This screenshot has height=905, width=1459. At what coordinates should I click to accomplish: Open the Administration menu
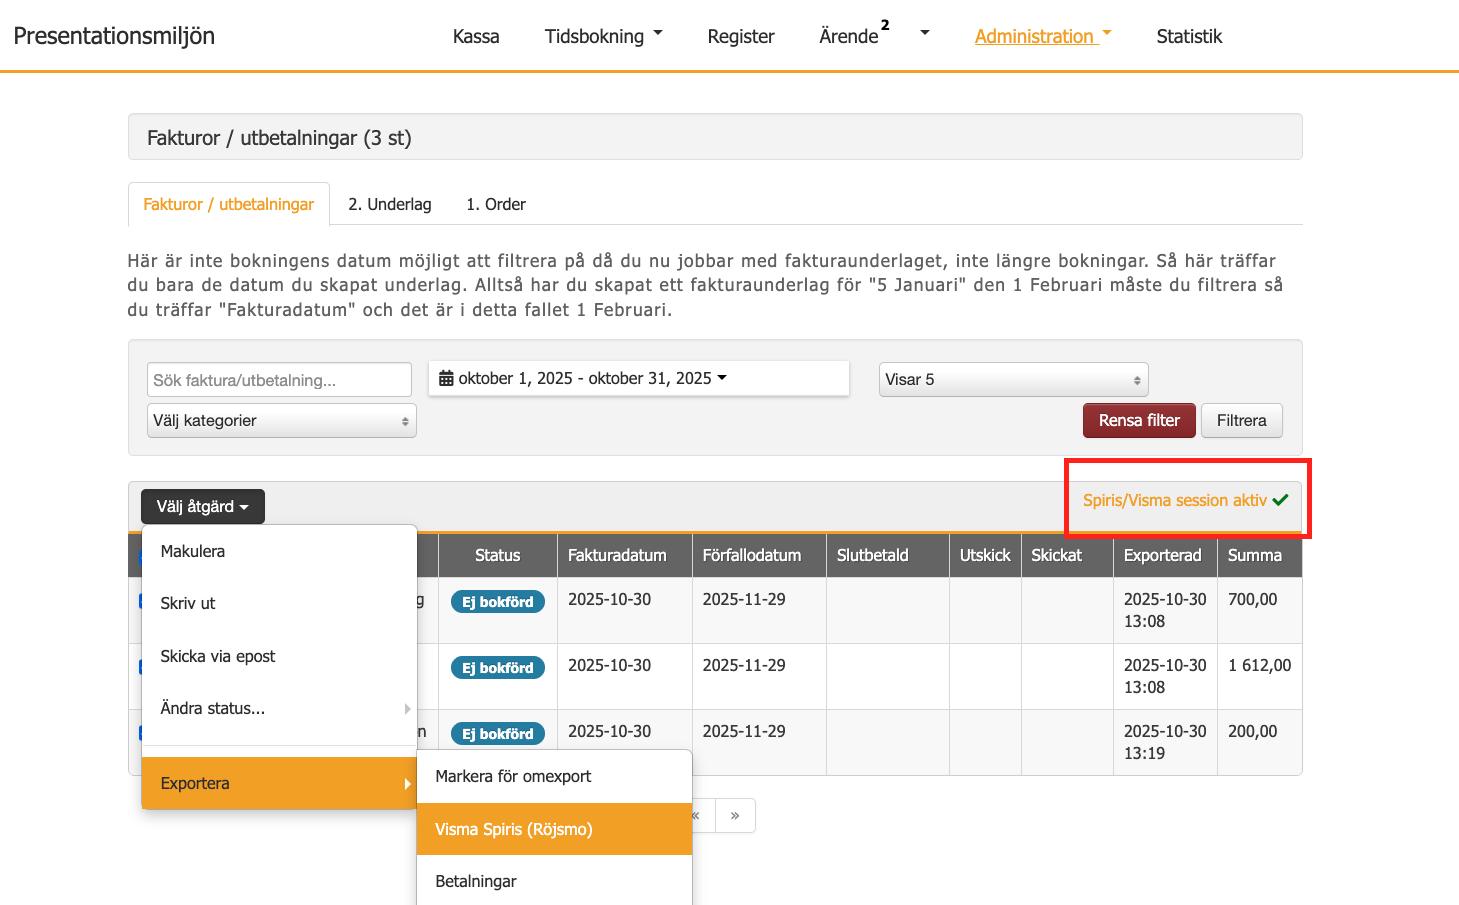(x=1042, y=37)
